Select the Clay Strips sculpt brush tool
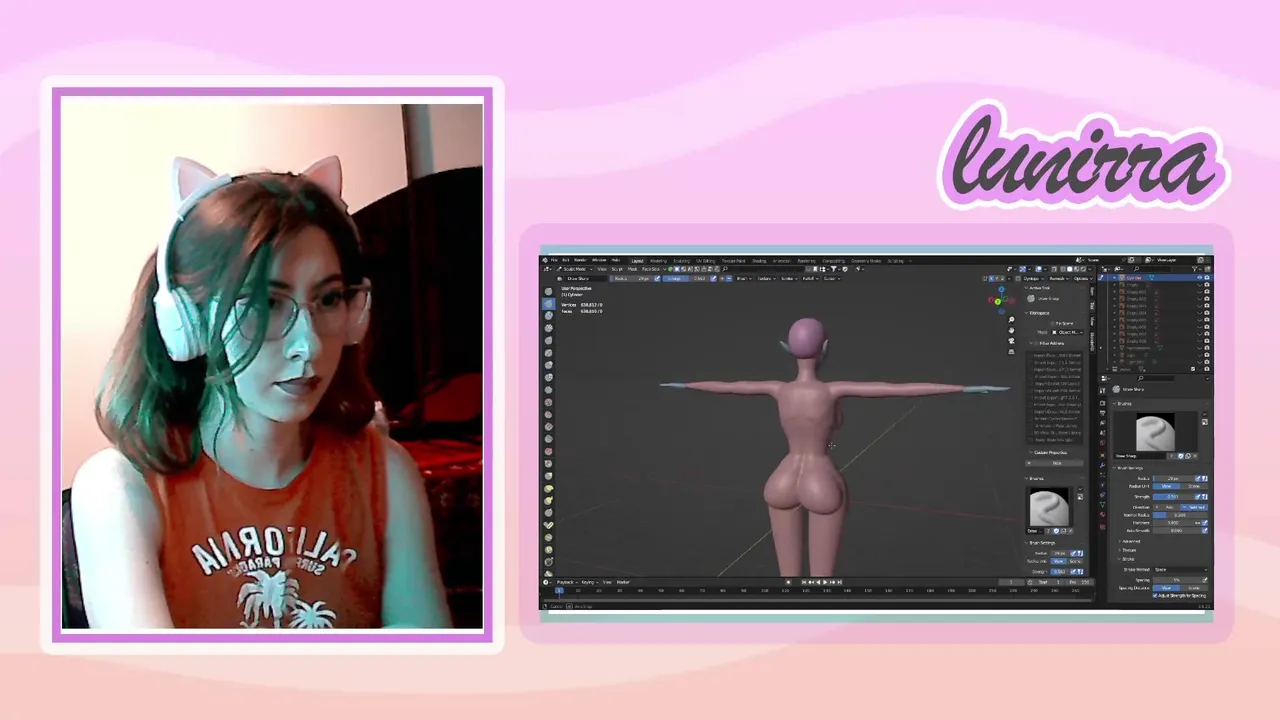This screenshot has width=1280, height=720. pyautogui.click(x=548, y=328)
